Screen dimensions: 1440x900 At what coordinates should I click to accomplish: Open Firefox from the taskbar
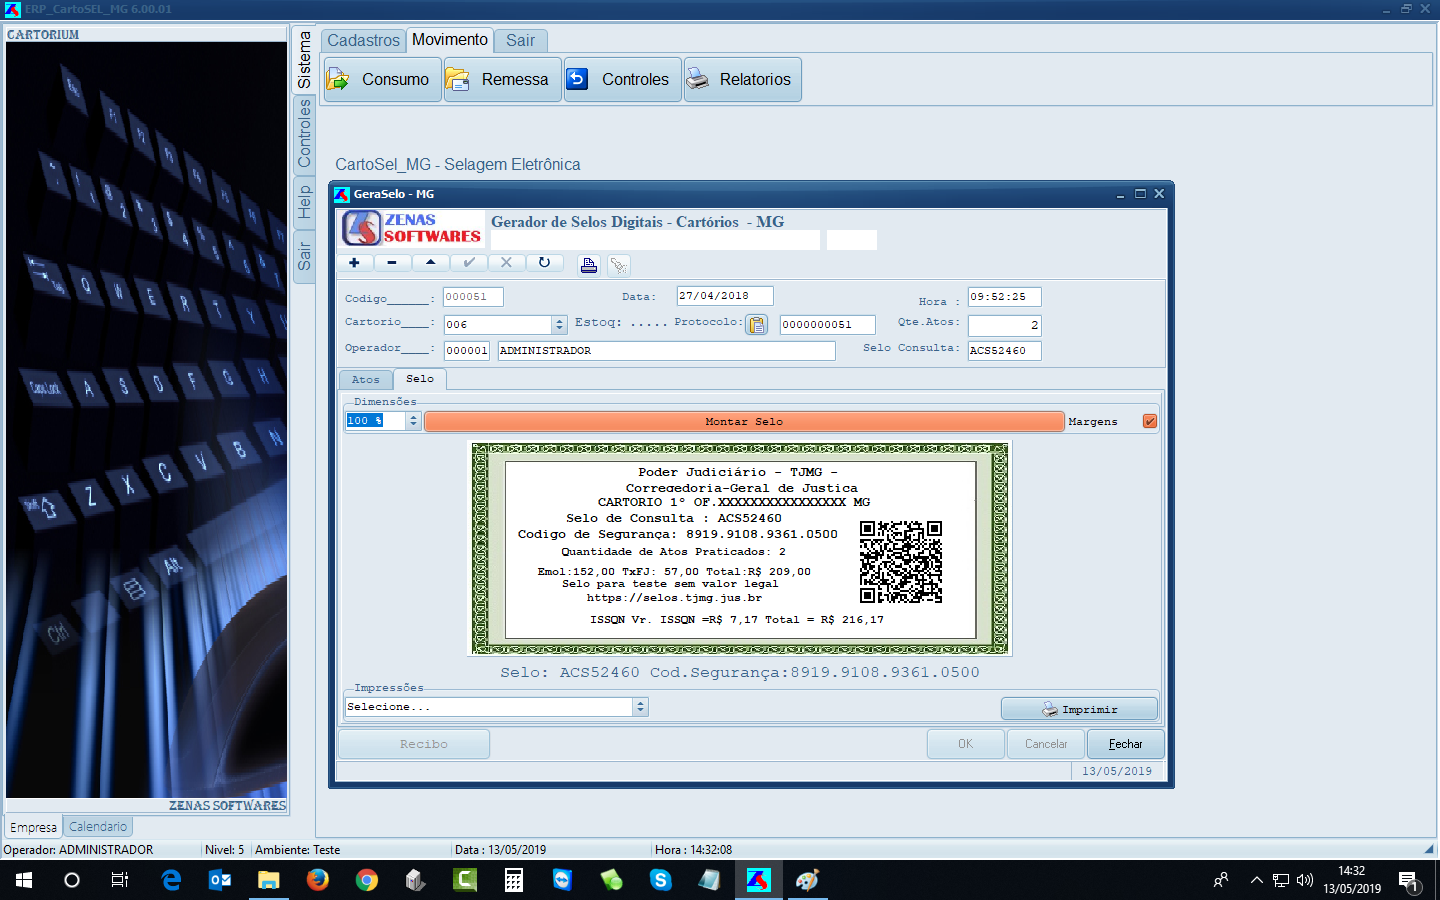click(318, 880)
